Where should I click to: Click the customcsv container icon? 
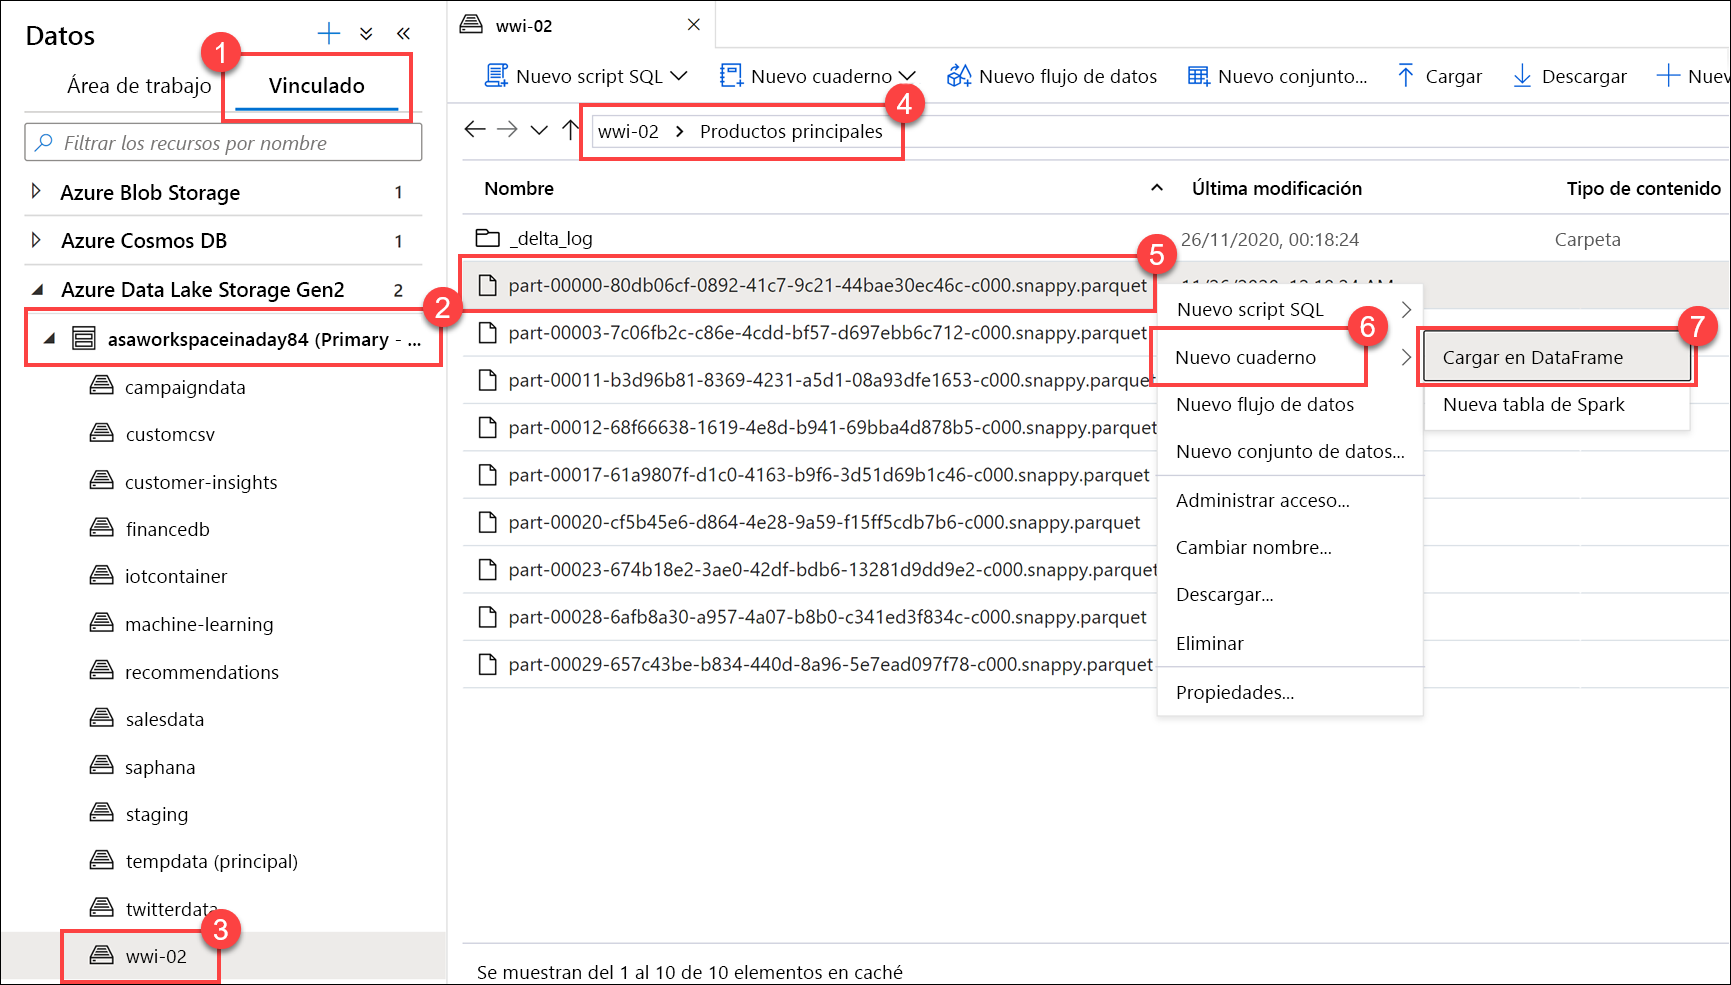pos(102,433)
